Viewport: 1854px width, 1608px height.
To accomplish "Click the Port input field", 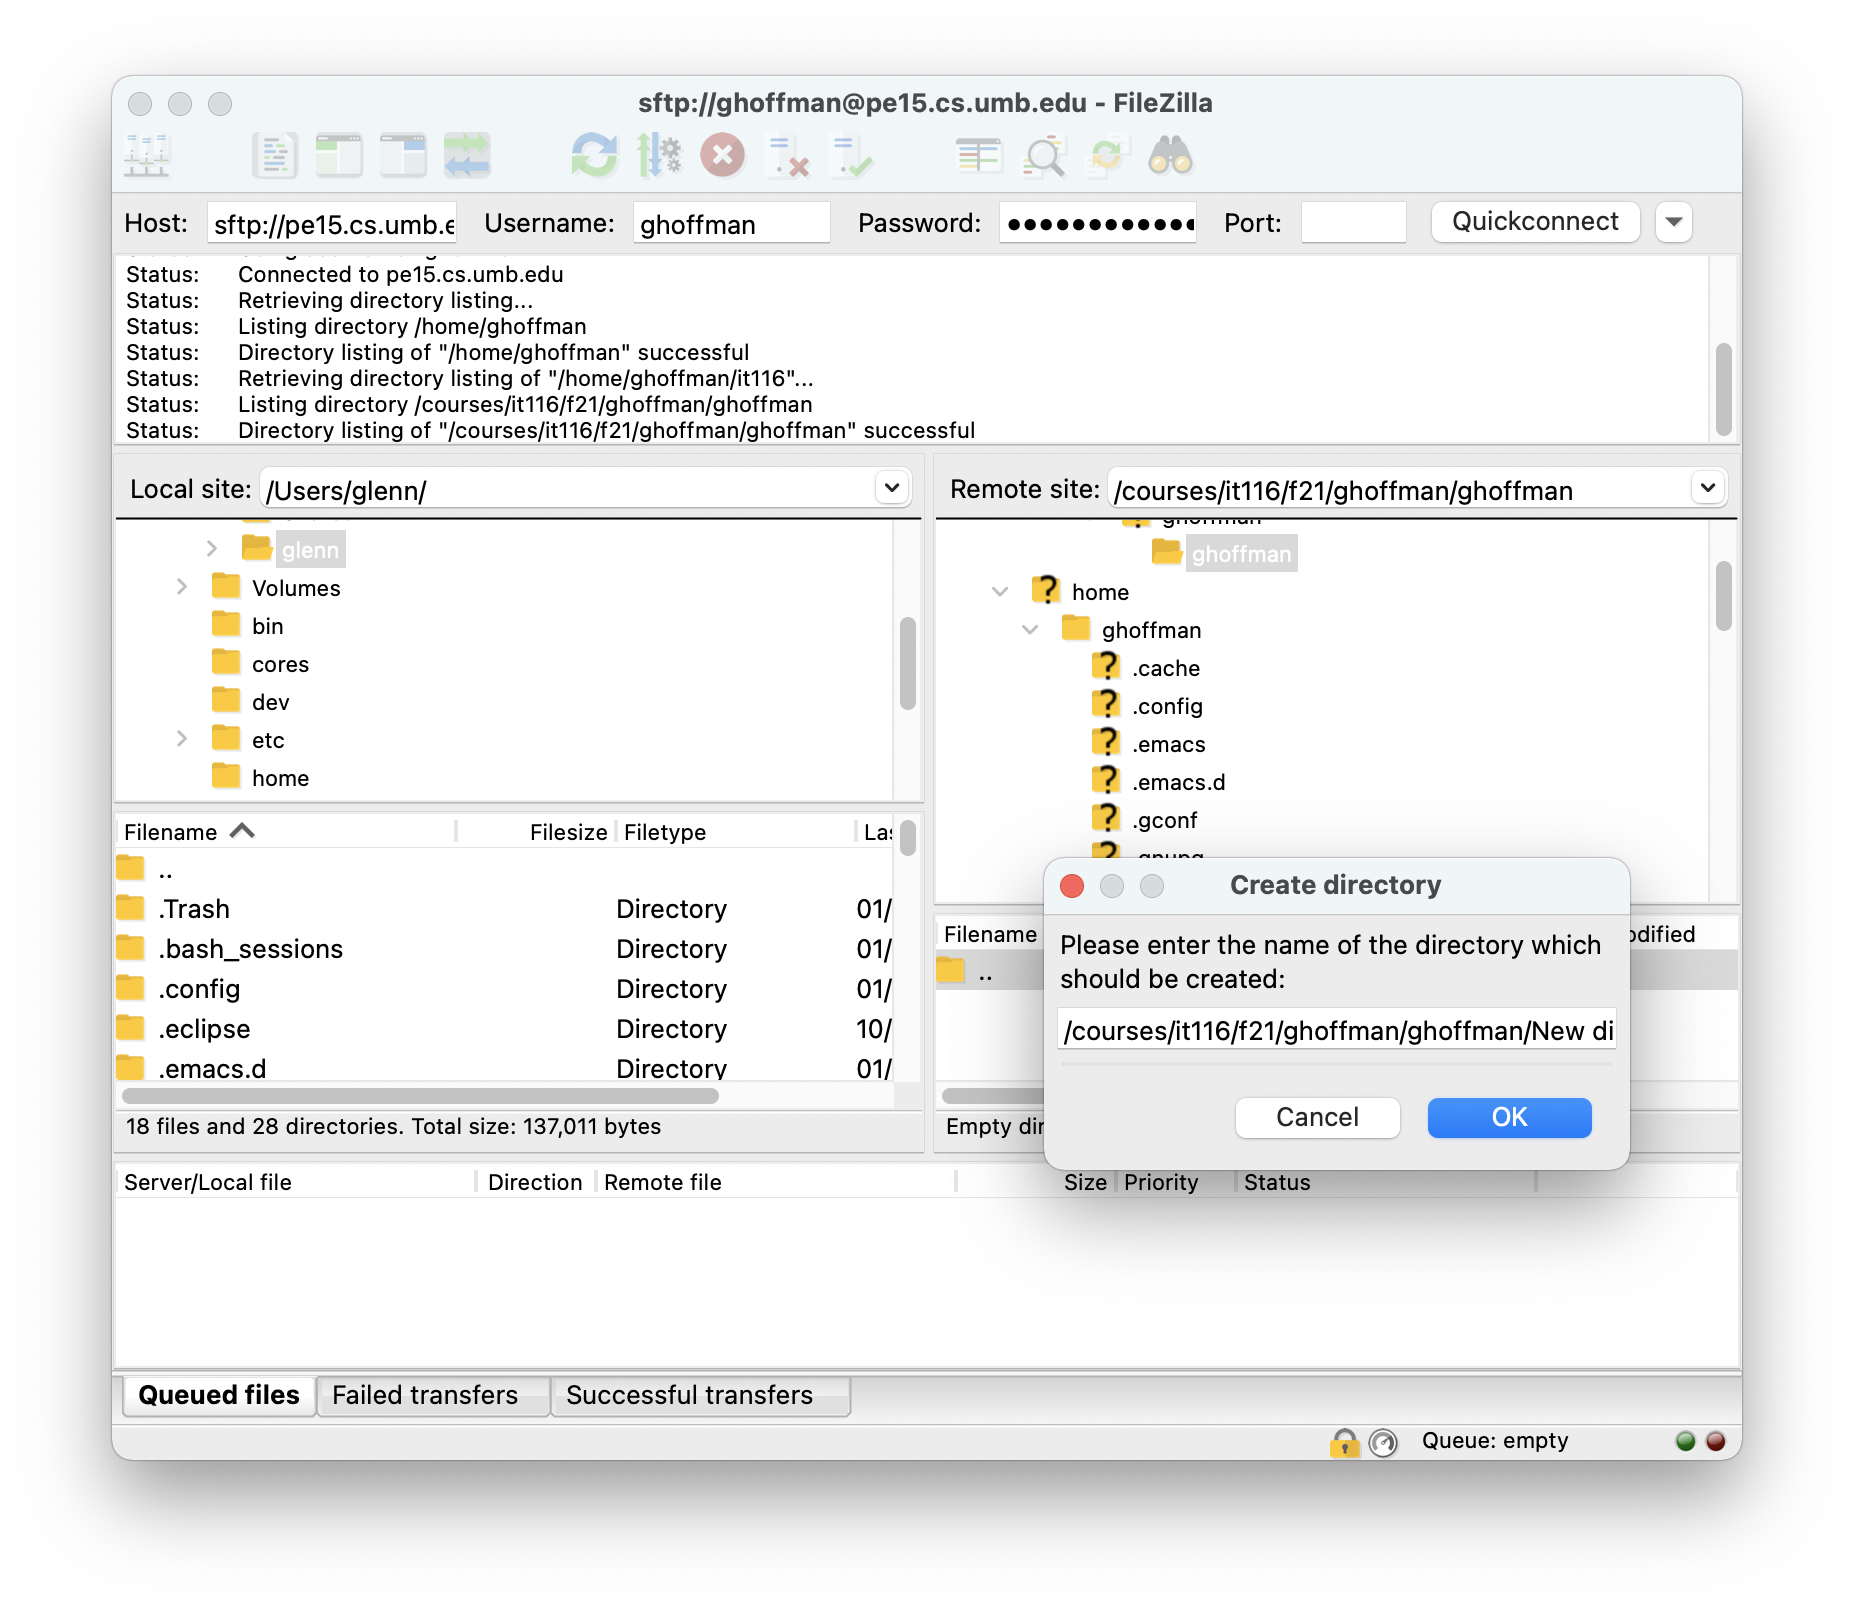I will point(1353,223).
